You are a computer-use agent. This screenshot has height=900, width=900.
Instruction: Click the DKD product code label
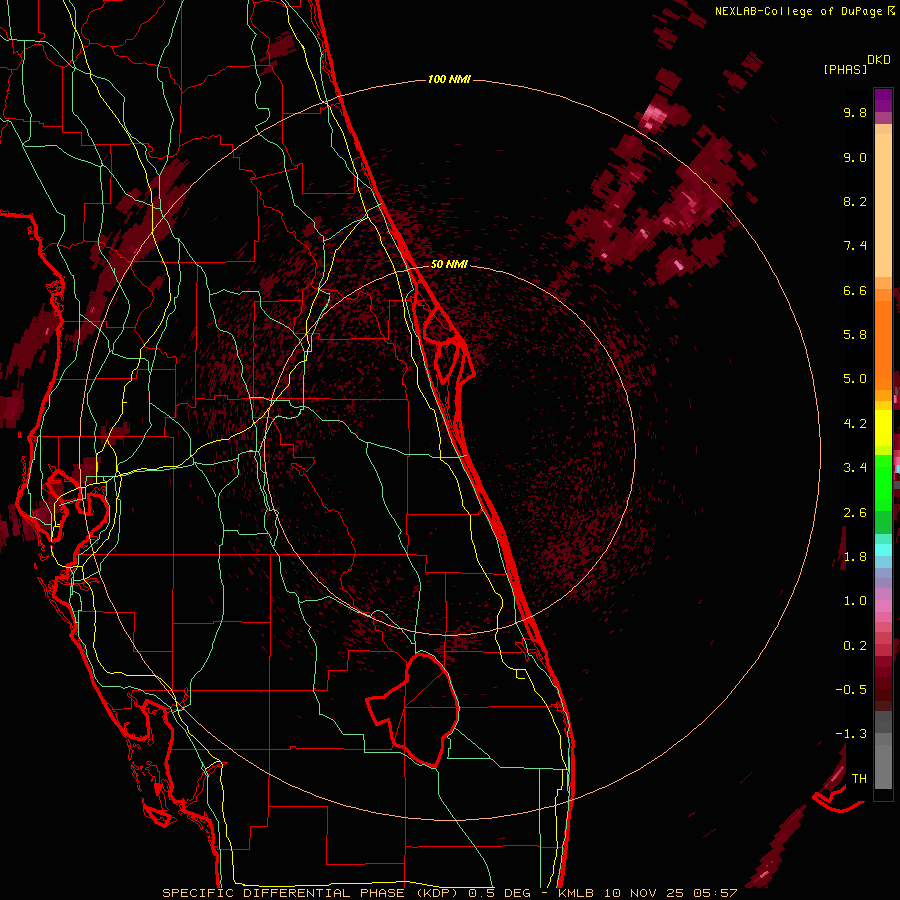tap(878, 60)
